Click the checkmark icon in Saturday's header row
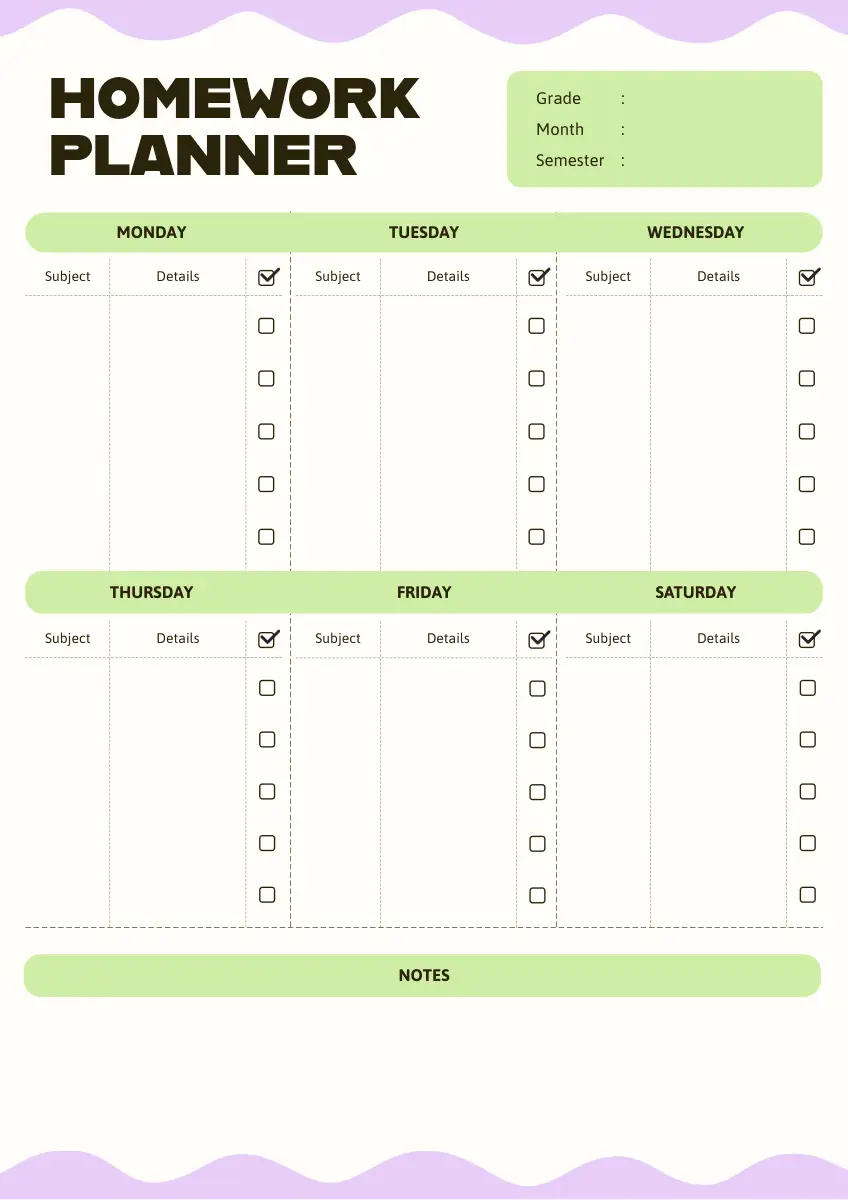The width and height of the screenshot is (848, 1200). click(808, 639)
